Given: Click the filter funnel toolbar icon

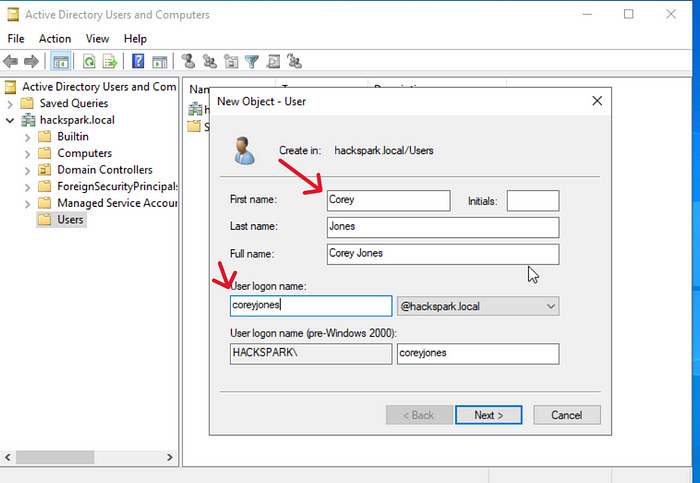Looking at the screenshot, I should tap(252, 62).
